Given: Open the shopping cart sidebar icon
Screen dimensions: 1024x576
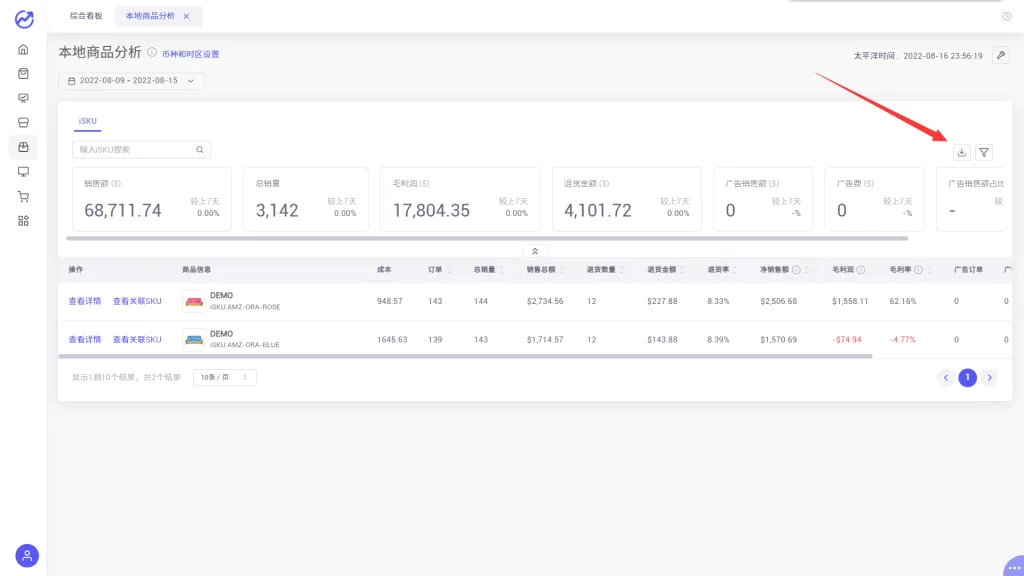Looking at the screenshot, I should [24, 197].
